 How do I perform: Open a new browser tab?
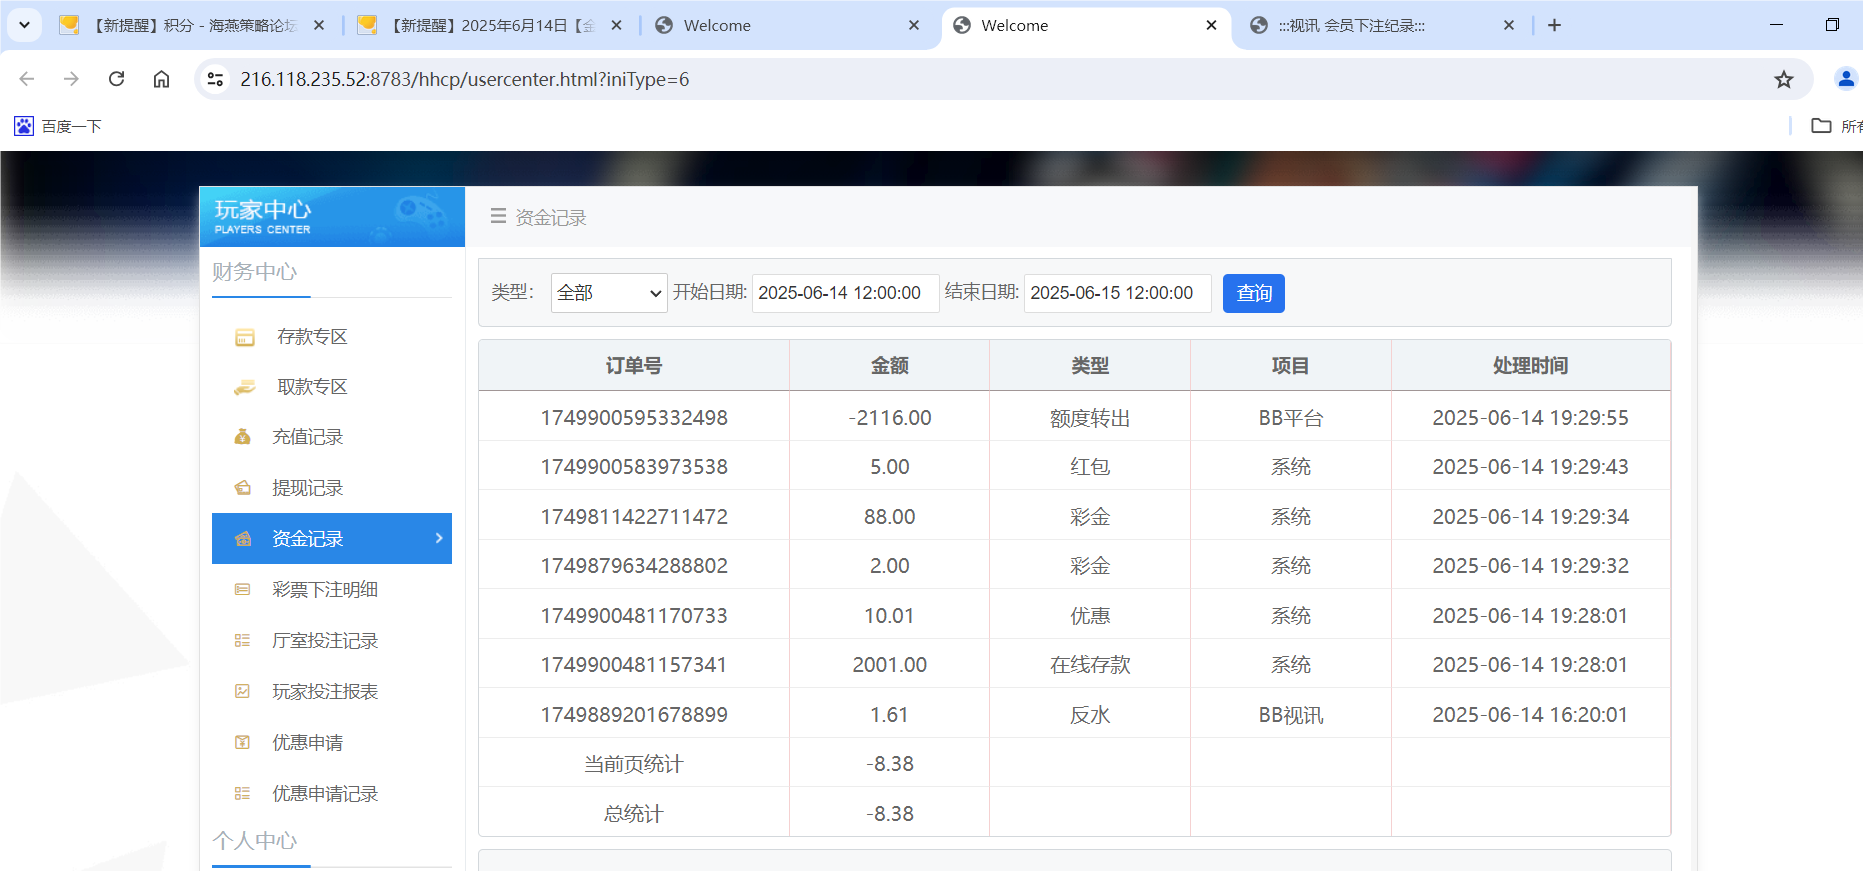1554,25
